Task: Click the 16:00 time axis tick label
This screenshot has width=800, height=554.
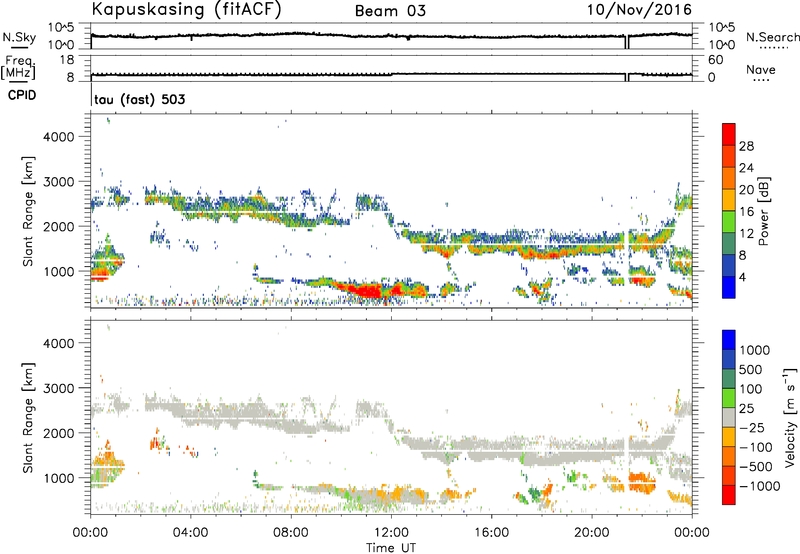Action: tap(491, 533)
